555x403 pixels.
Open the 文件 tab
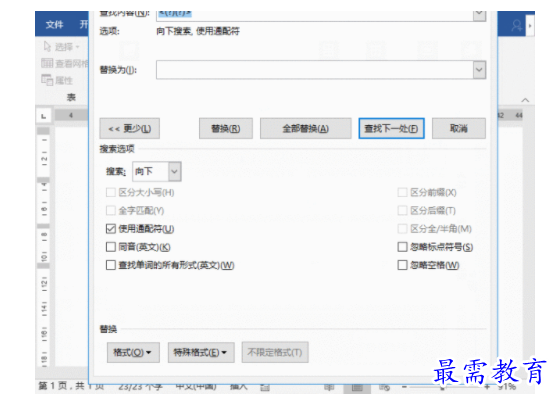55,24
